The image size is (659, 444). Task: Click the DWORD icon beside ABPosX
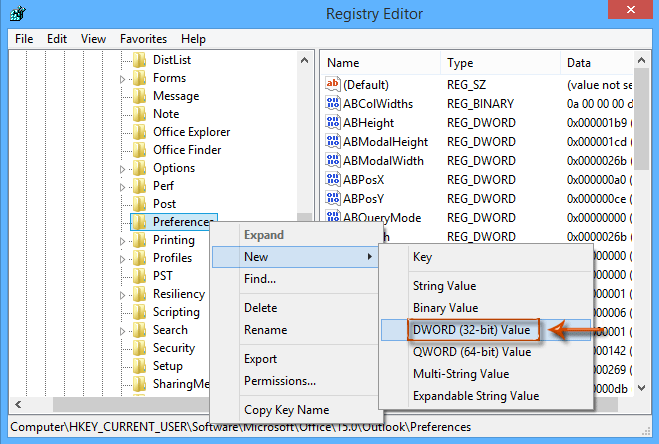(x=333, y=180)
